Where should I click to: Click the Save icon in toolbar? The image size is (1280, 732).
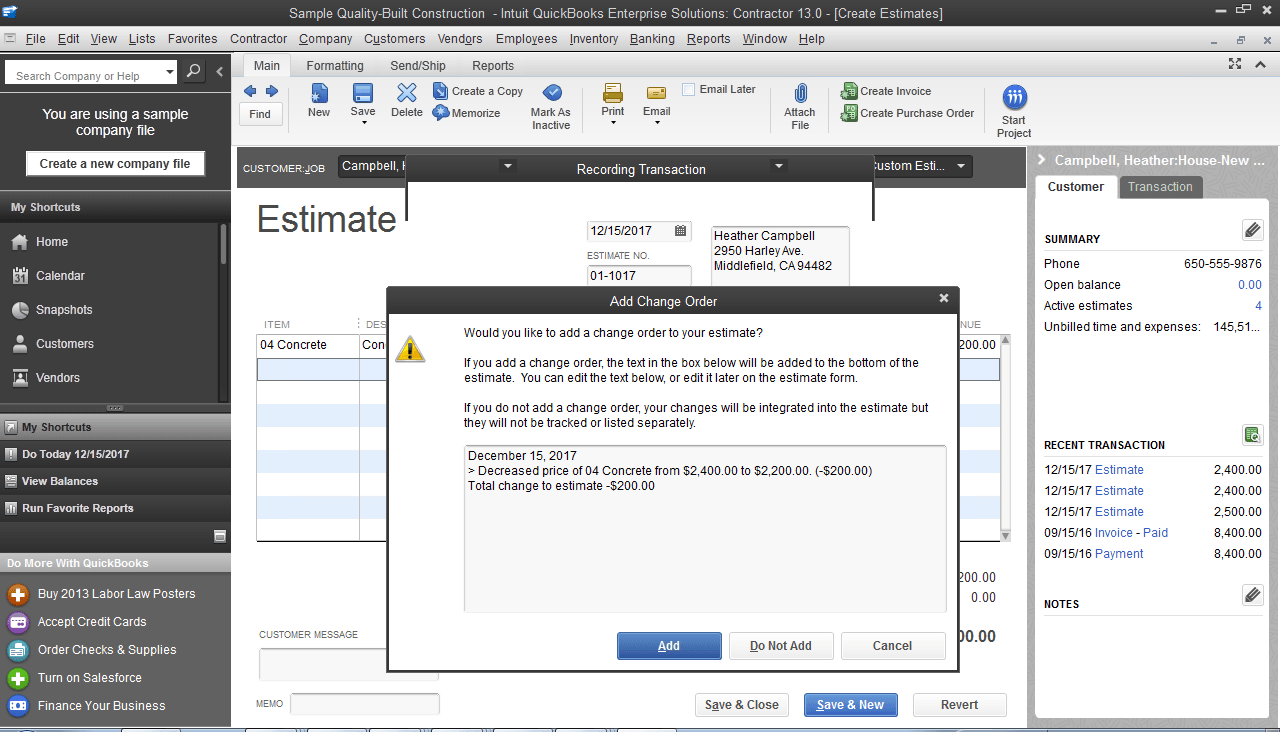point(363,93)
